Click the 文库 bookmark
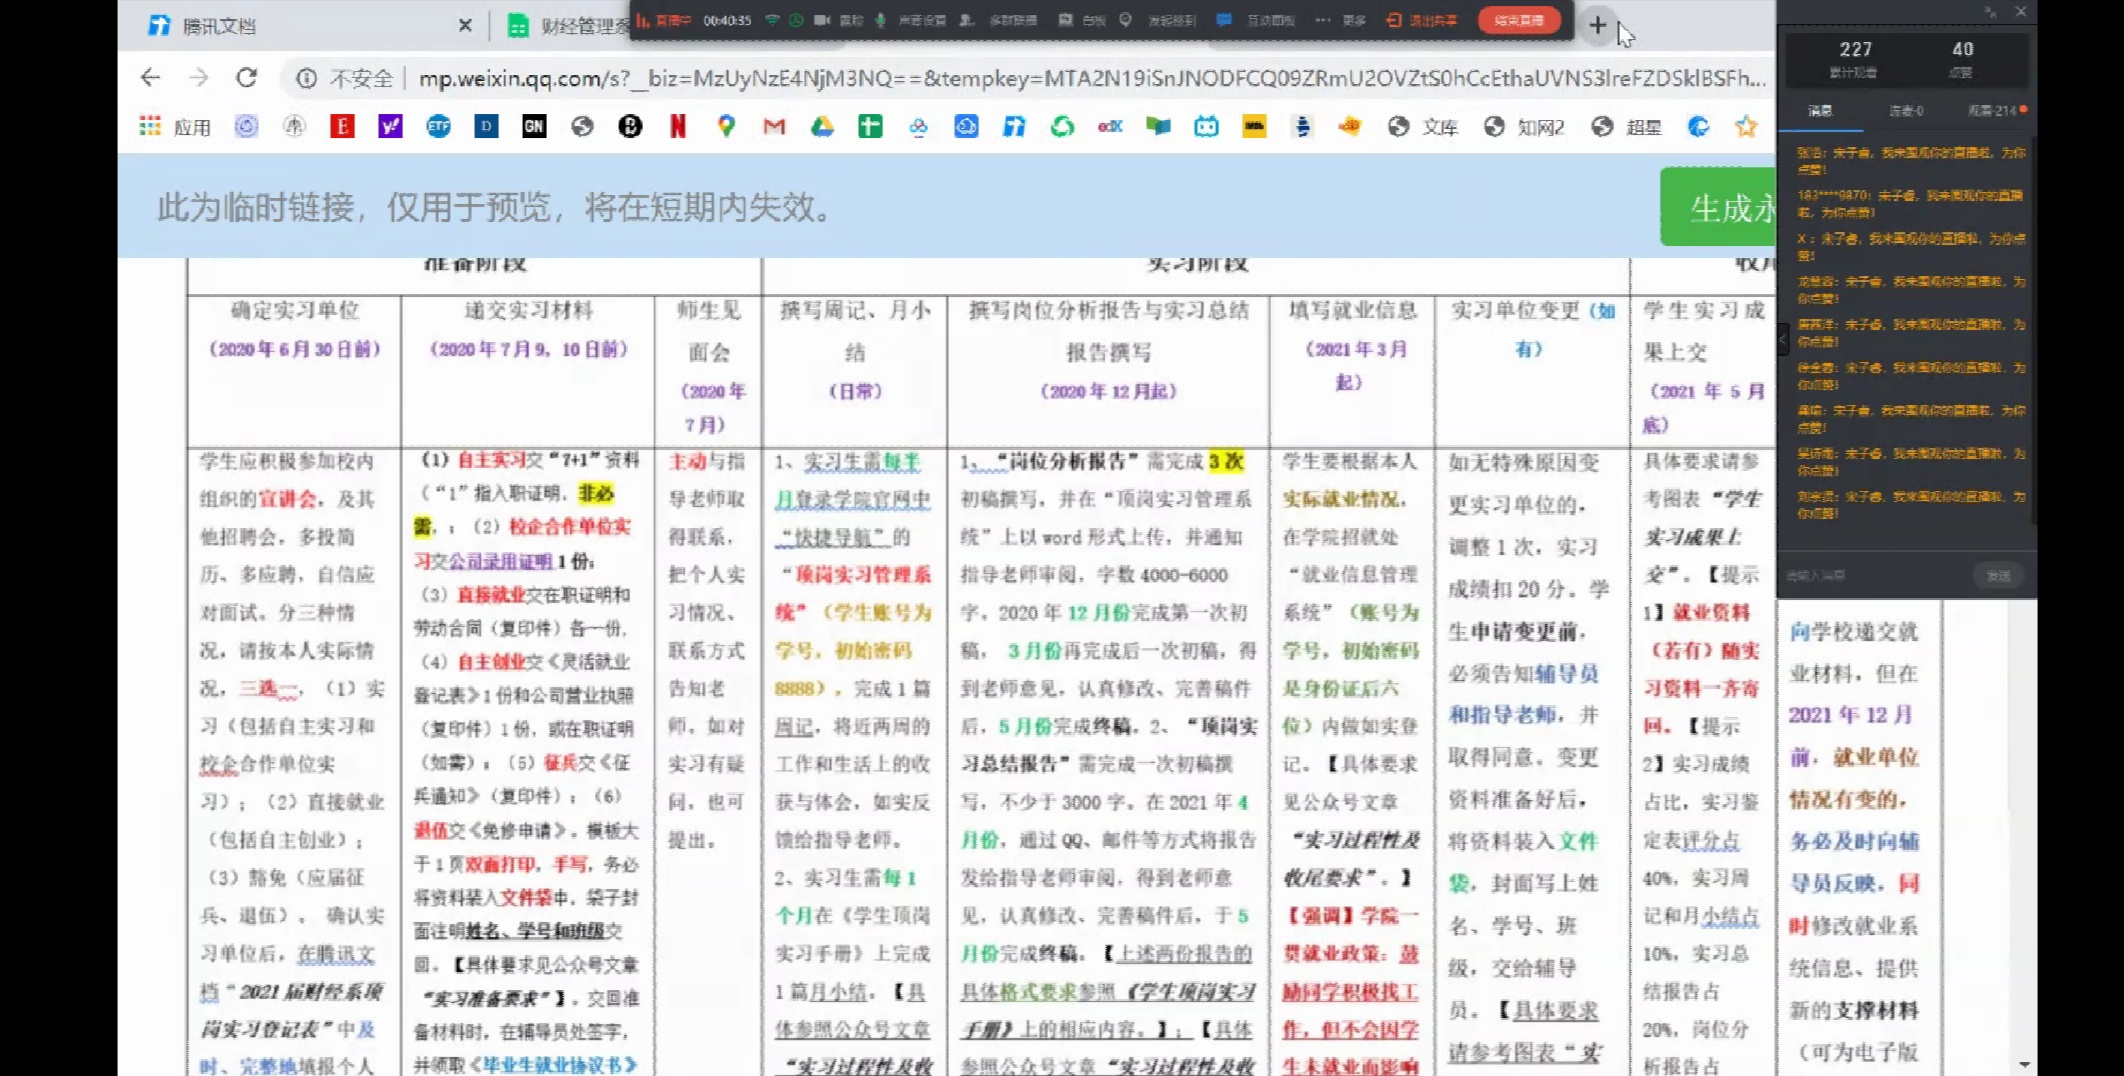This screenshot has height=1076, width=2124. click(x=1425, y=126)
